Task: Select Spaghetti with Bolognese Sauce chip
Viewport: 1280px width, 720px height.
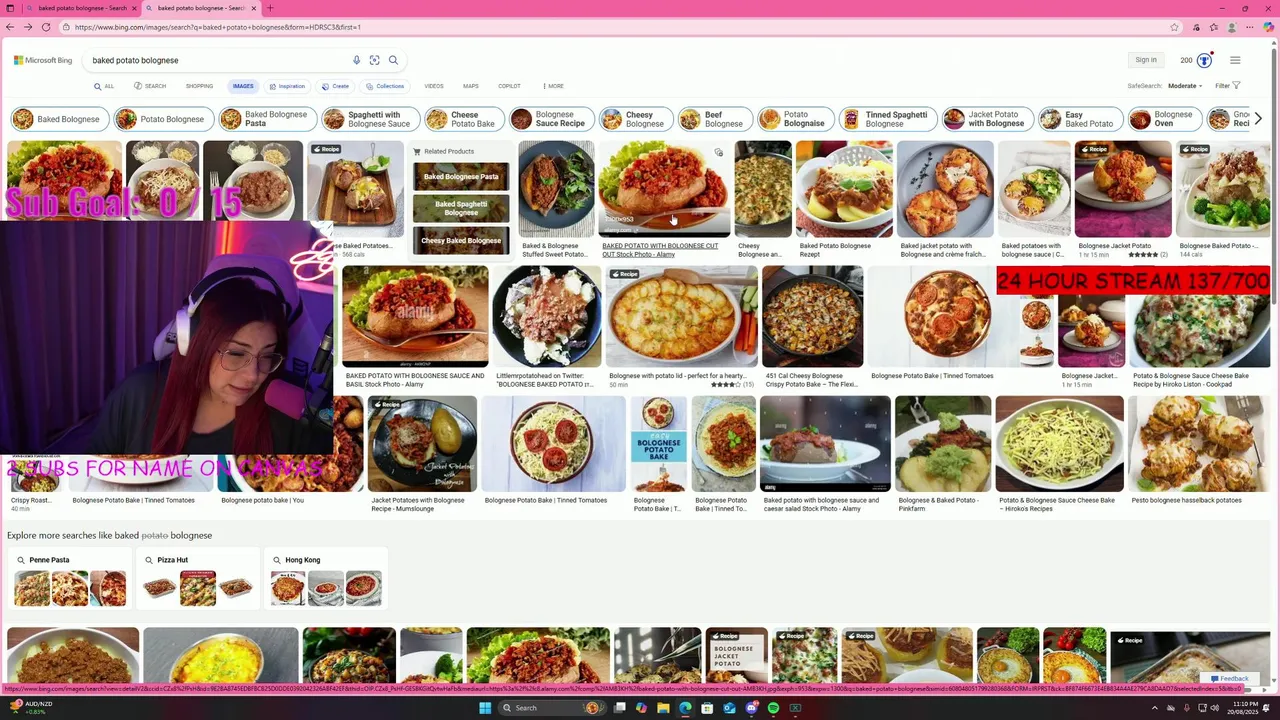Action: tap(368, 119)
